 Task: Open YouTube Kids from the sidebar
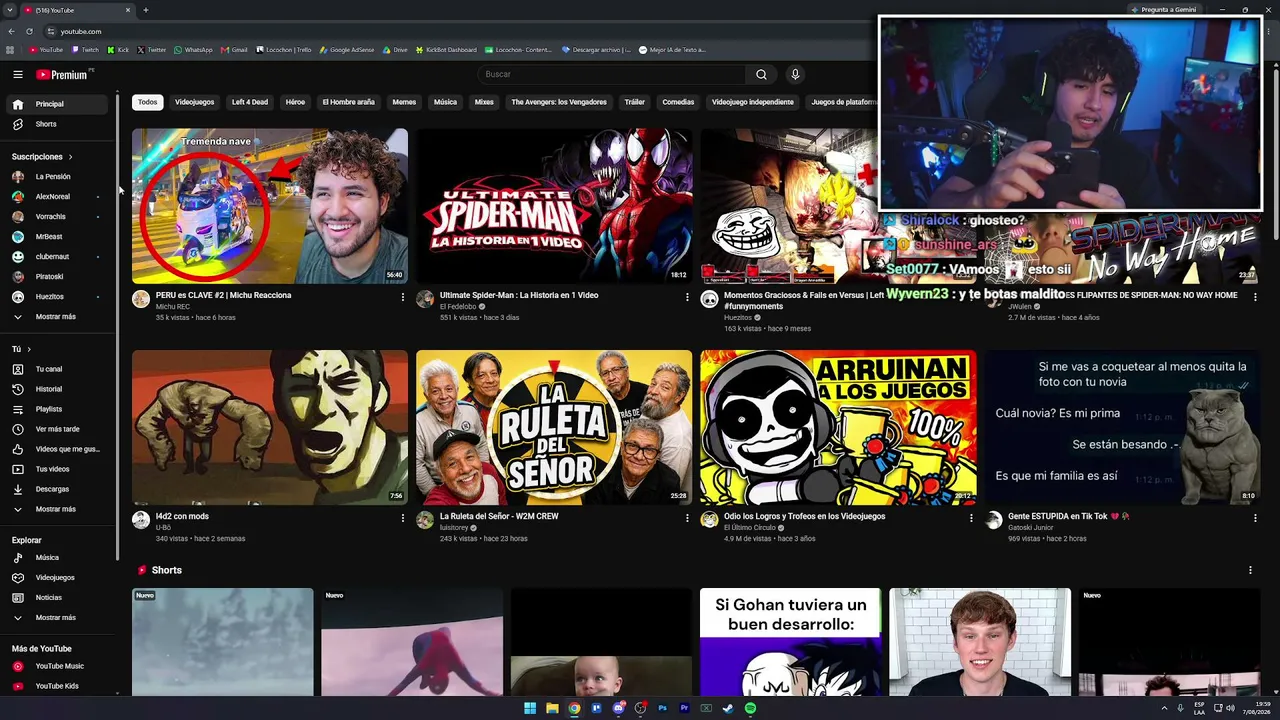pos(58,686)
